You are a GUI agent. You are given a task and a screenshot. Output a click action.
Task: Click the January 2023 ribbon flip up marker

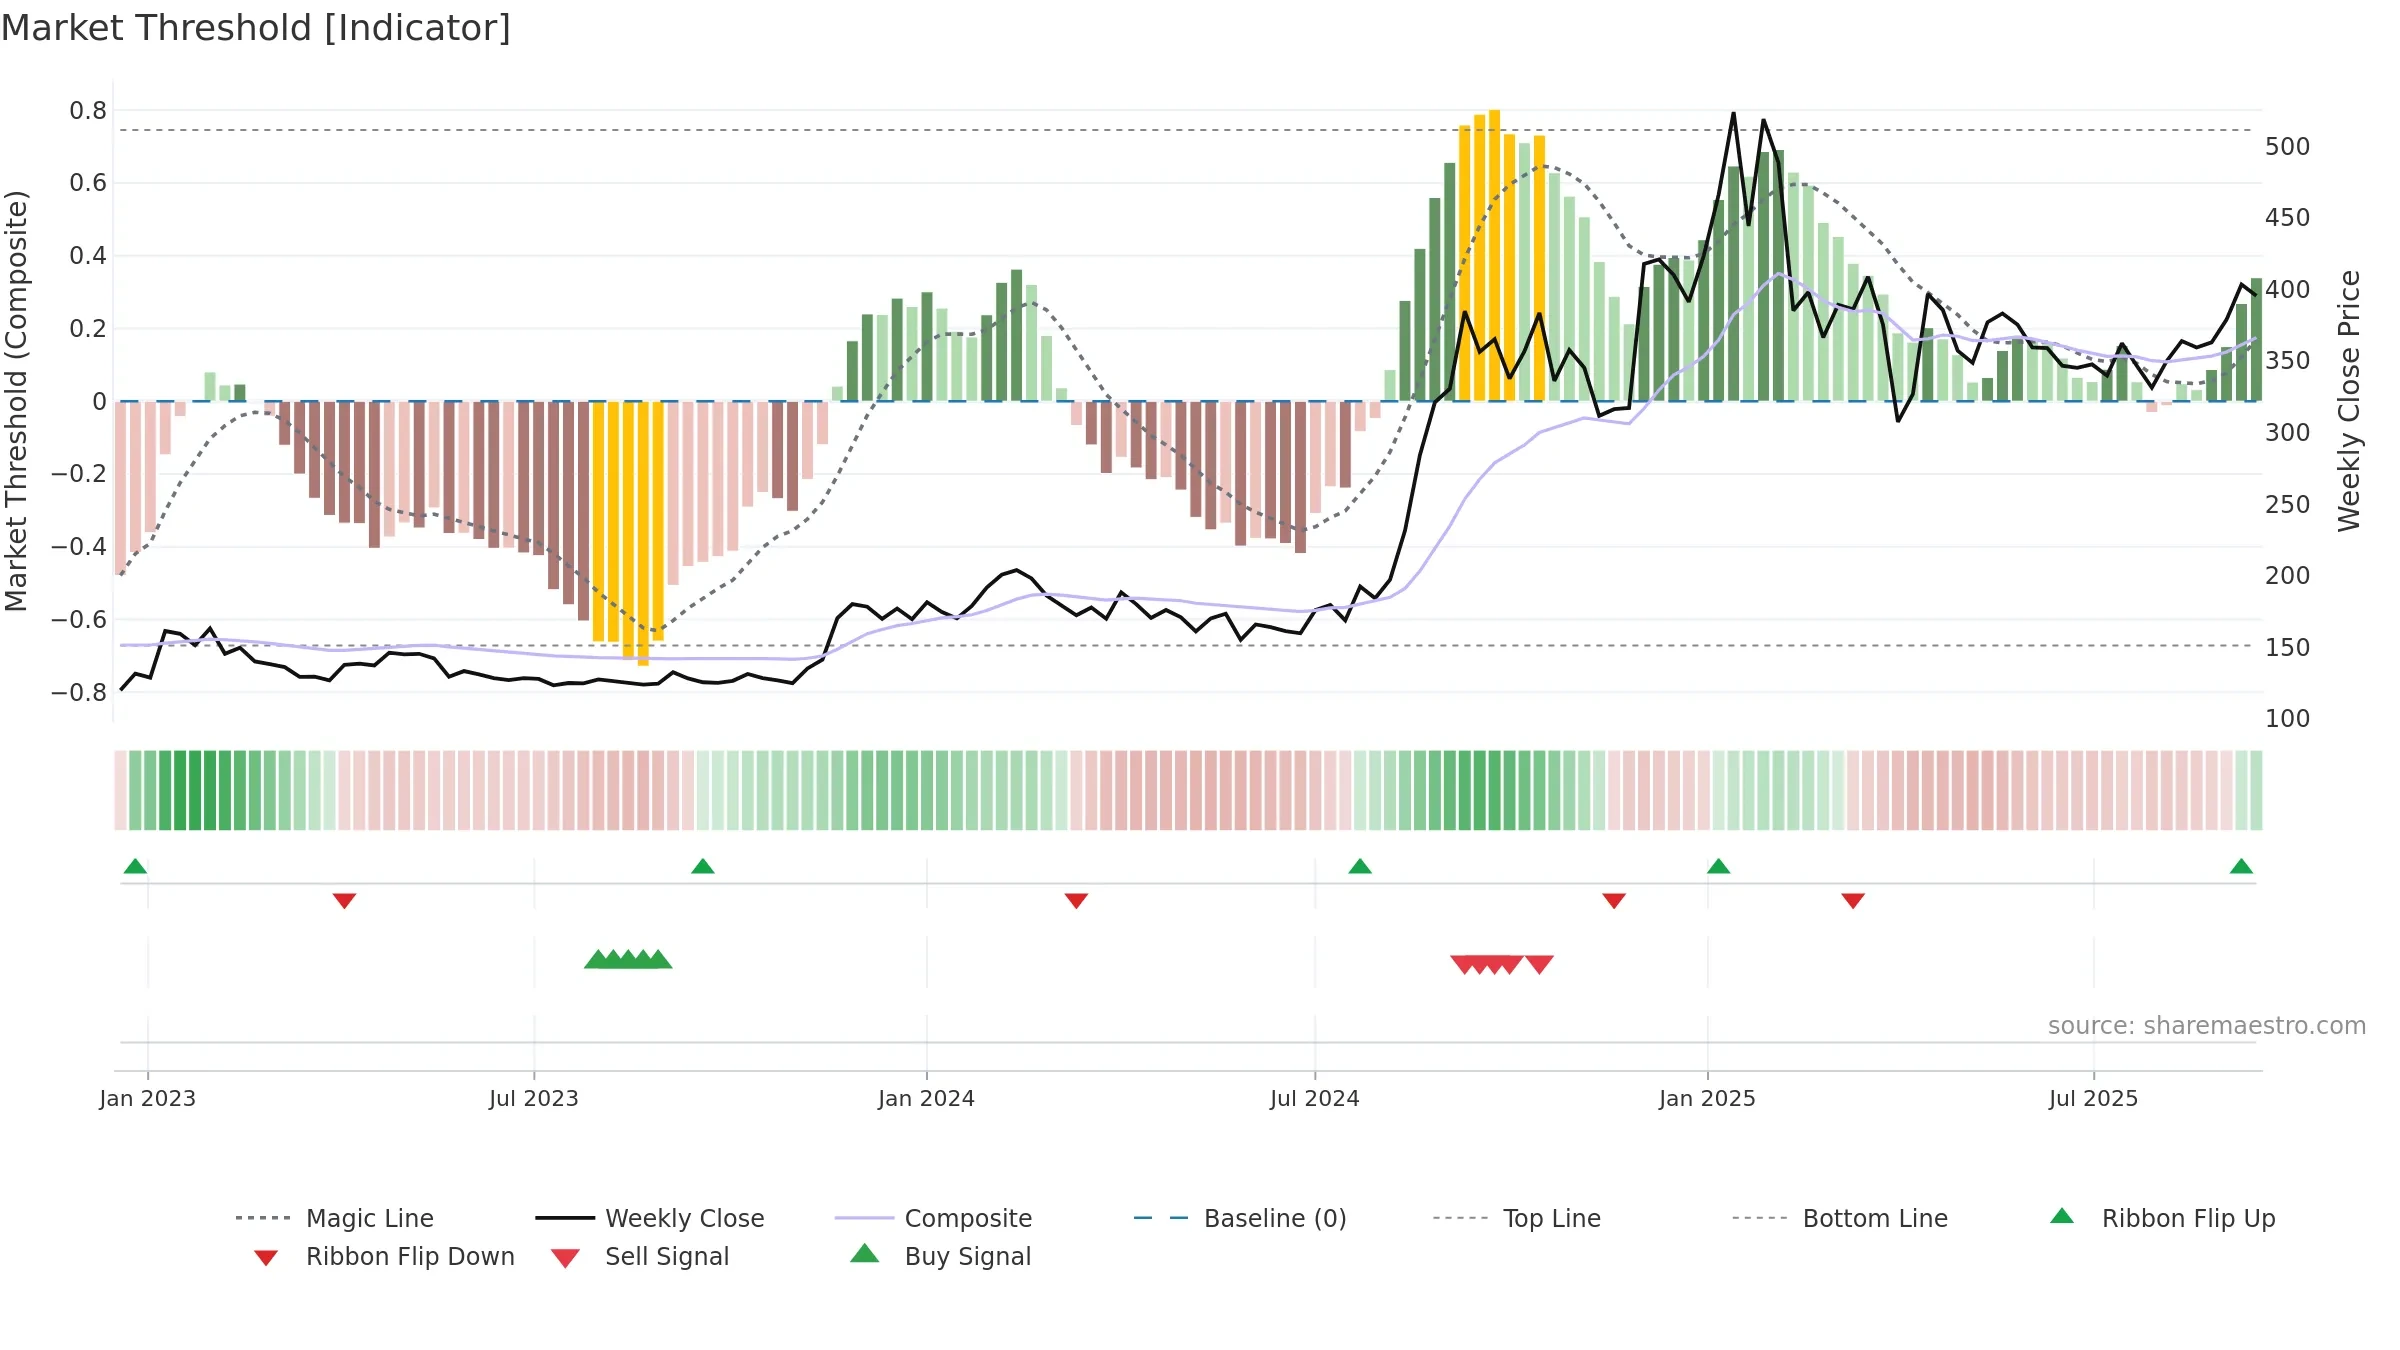point(135,866)
